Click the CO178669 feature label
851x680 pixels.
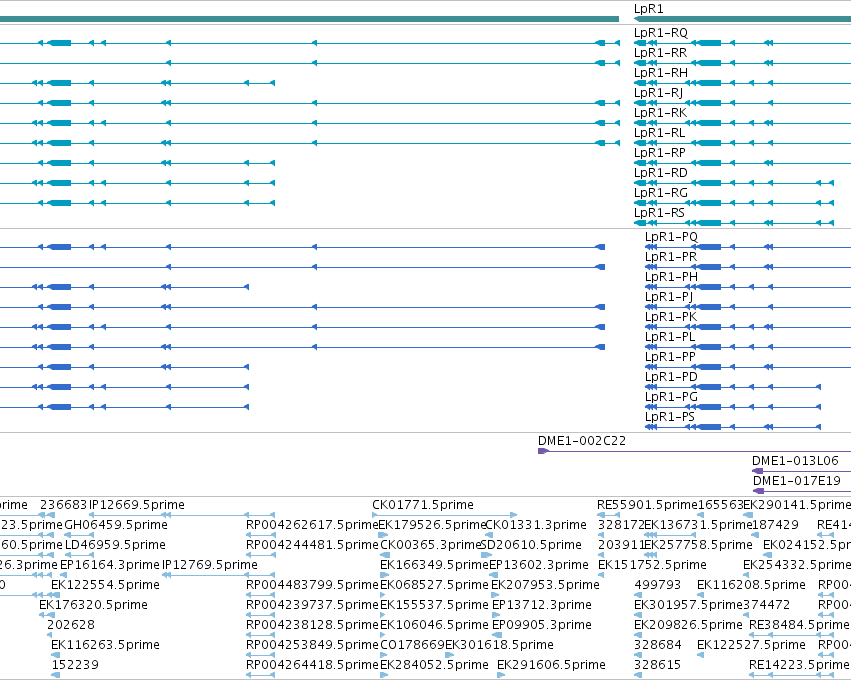[412, 645]
